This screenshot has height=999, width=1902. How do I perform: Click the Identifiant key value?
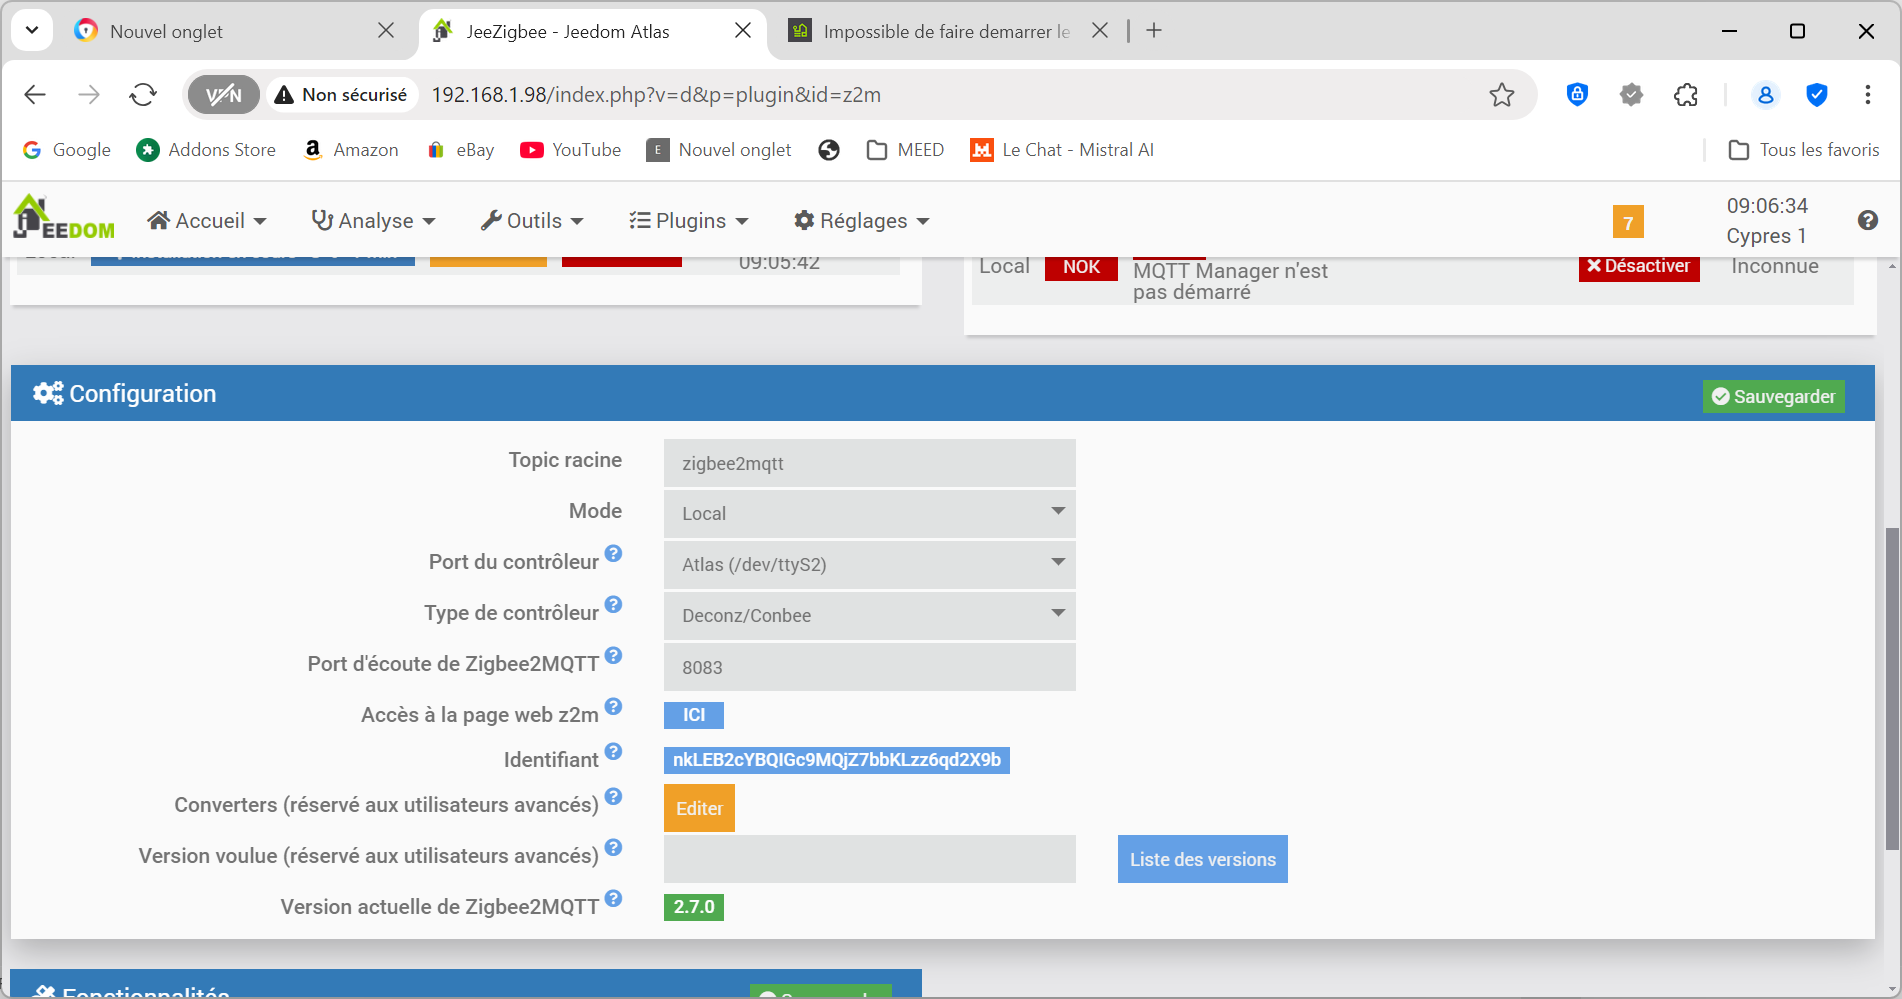coord(837,760)
